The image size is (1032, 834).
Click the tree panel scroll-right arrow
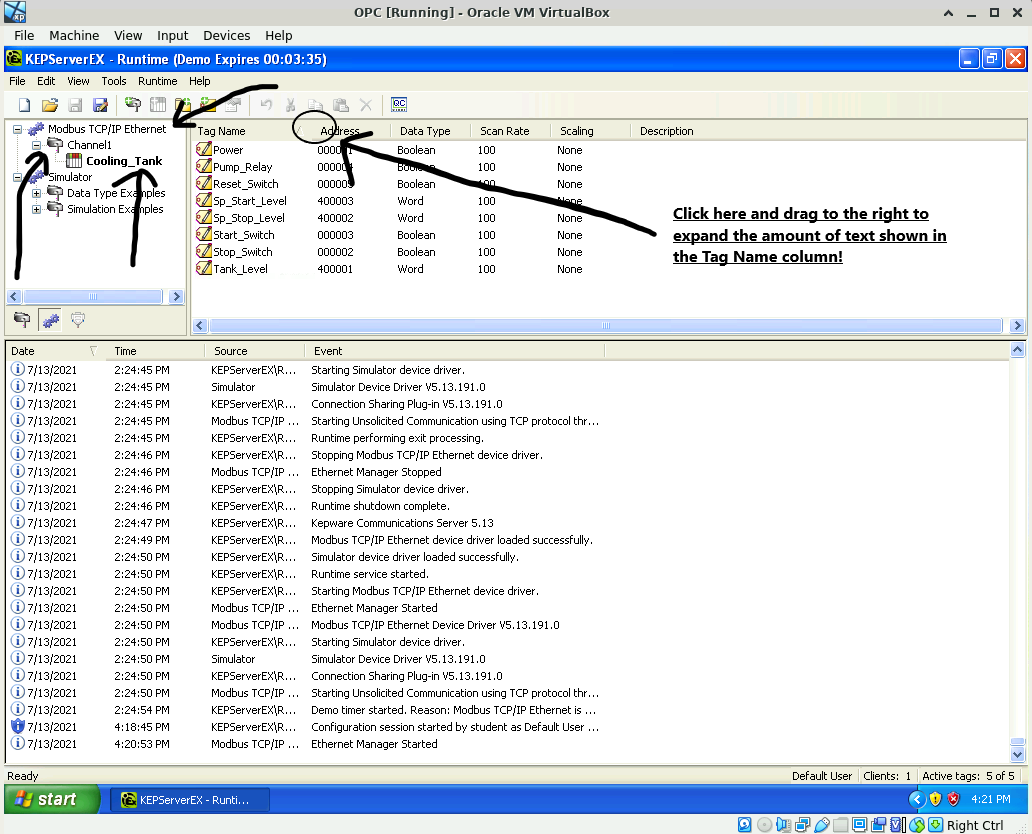(x=176, y=296)
